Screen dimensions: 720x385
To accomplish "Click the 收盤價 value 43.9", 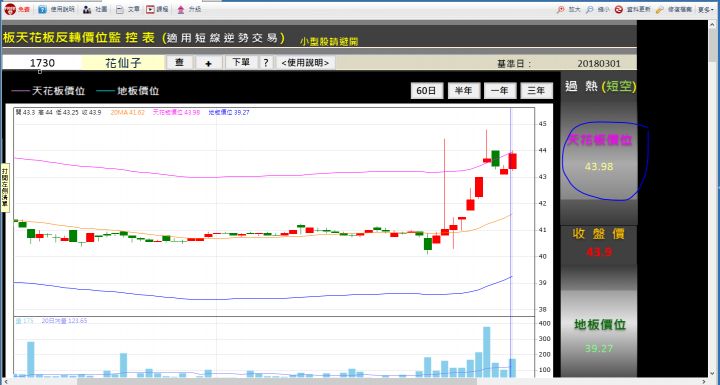I will point(599,252).
